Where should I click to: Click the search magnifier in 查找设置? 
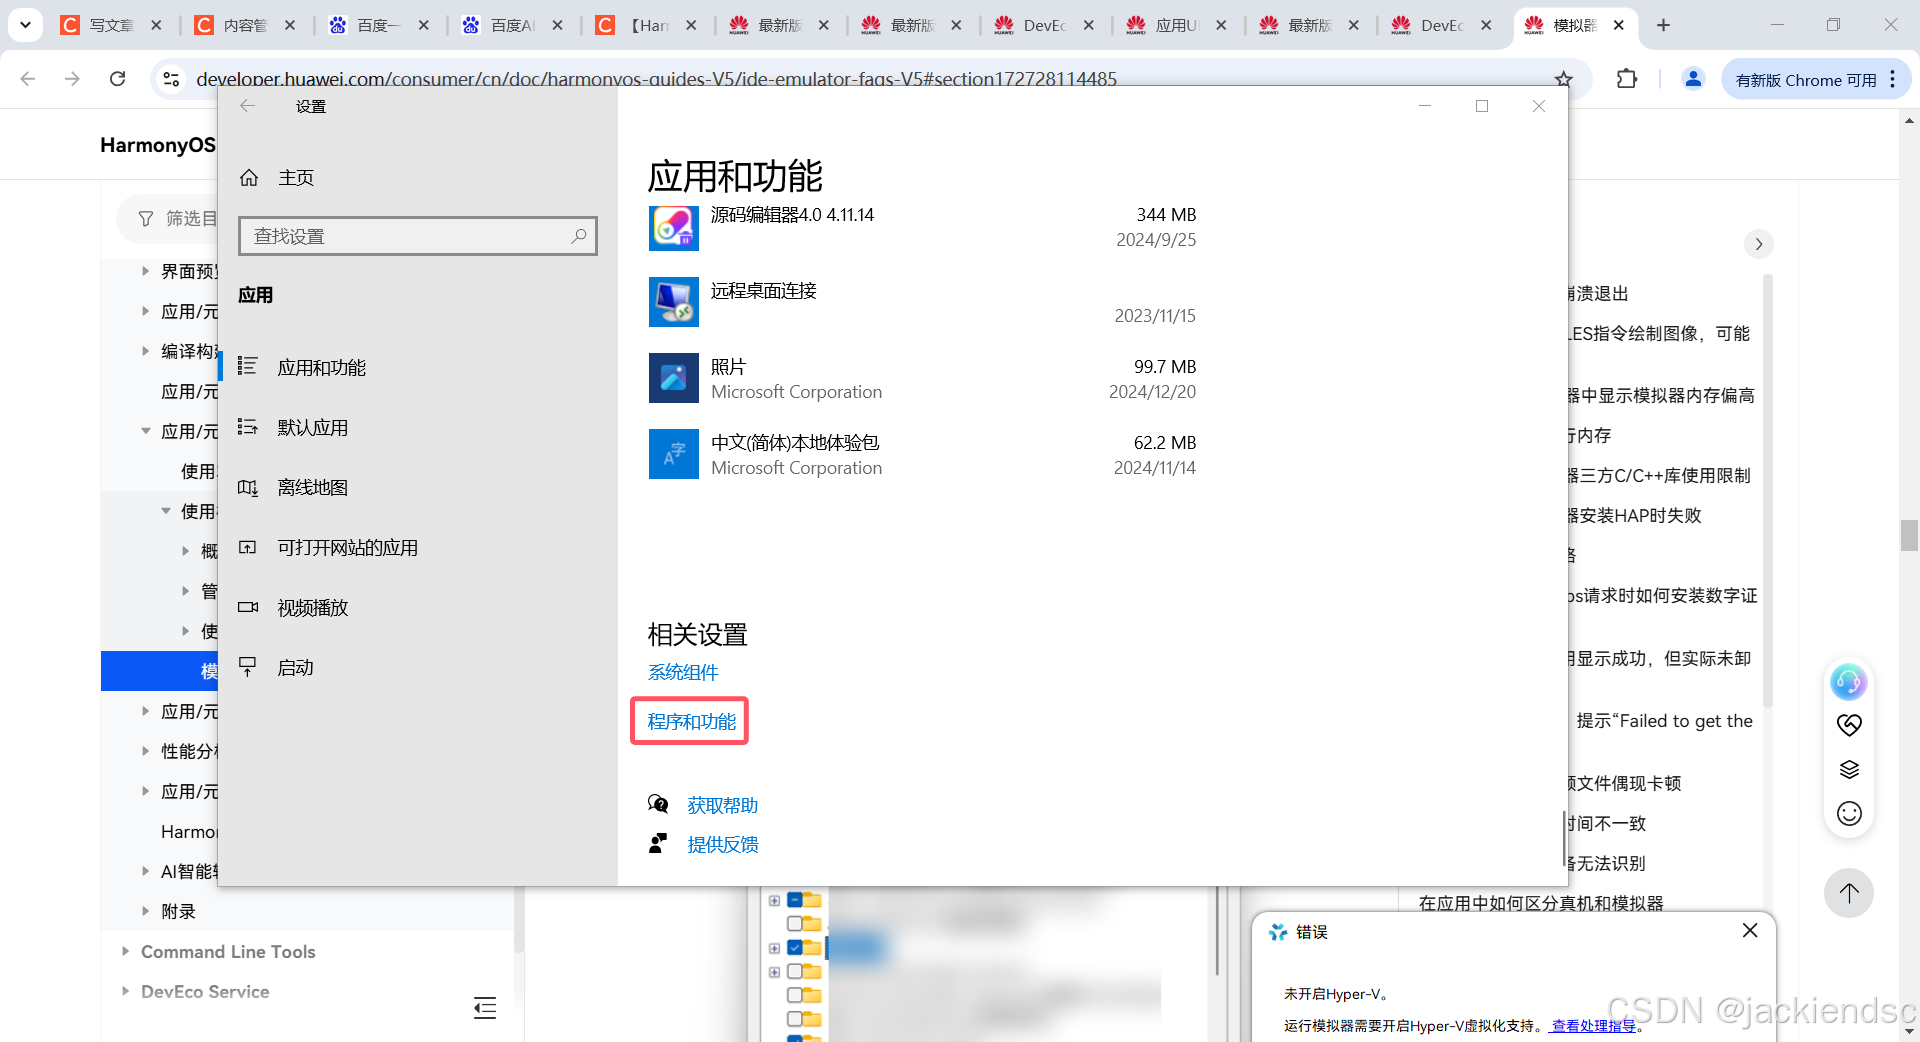click(578, 236)
